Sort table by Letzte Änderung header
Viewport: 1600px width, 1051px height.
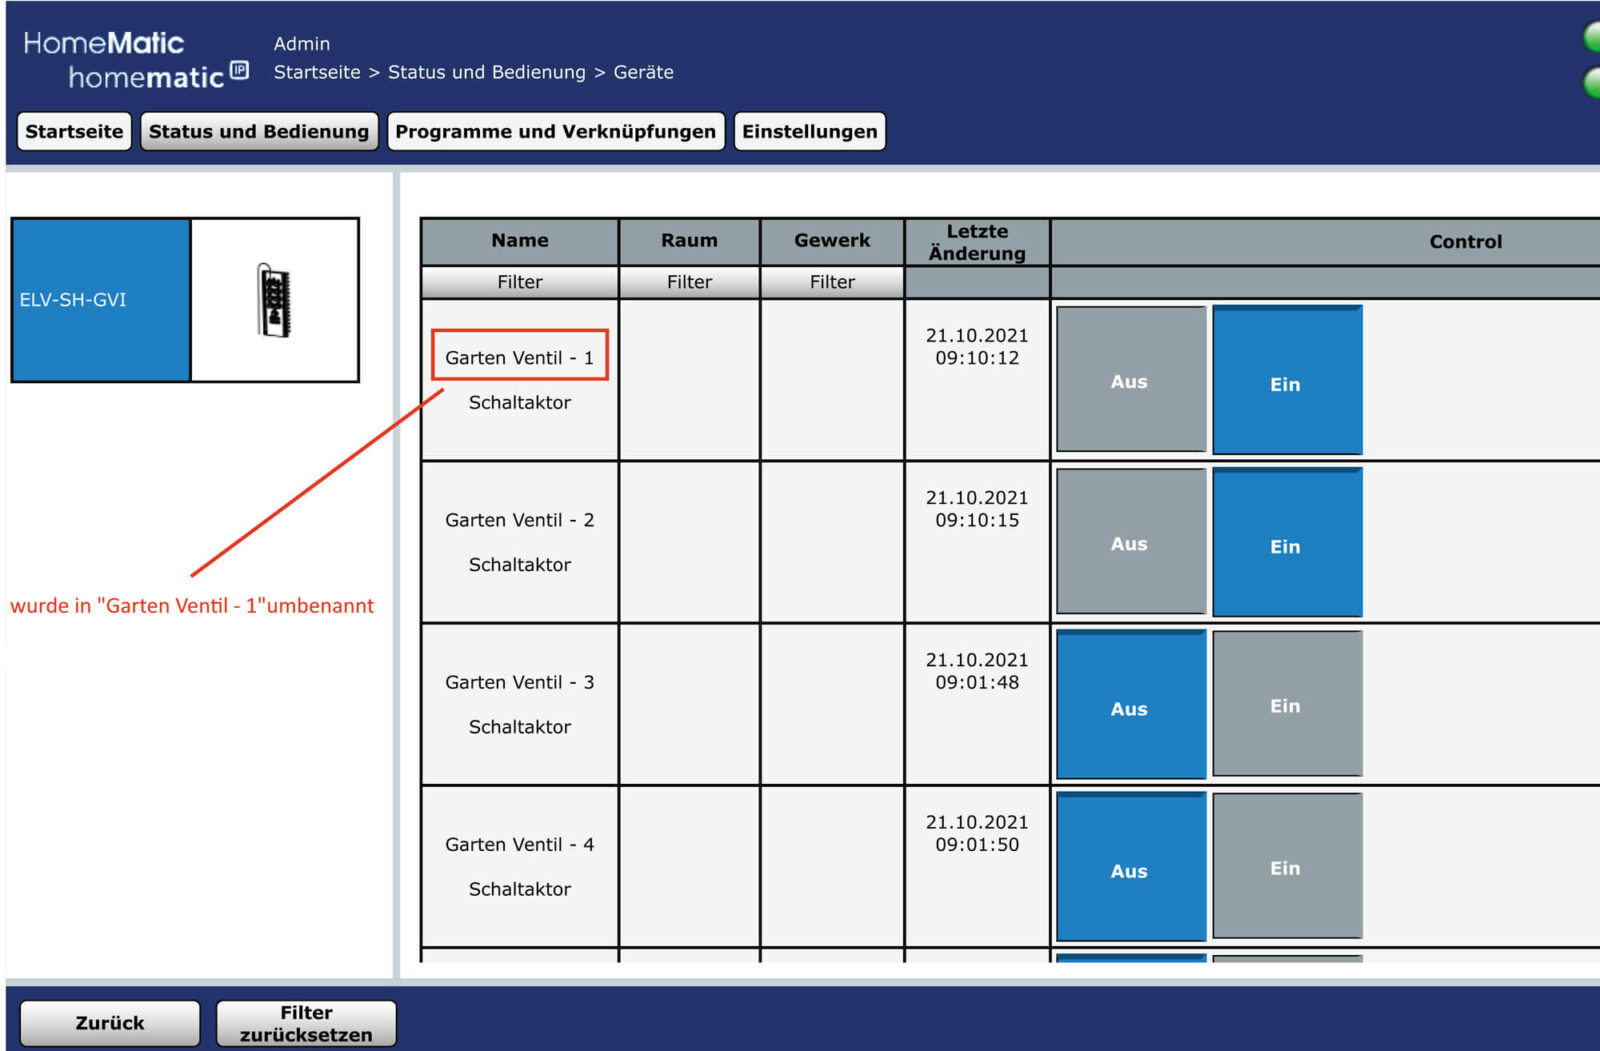tap(976, 242)
